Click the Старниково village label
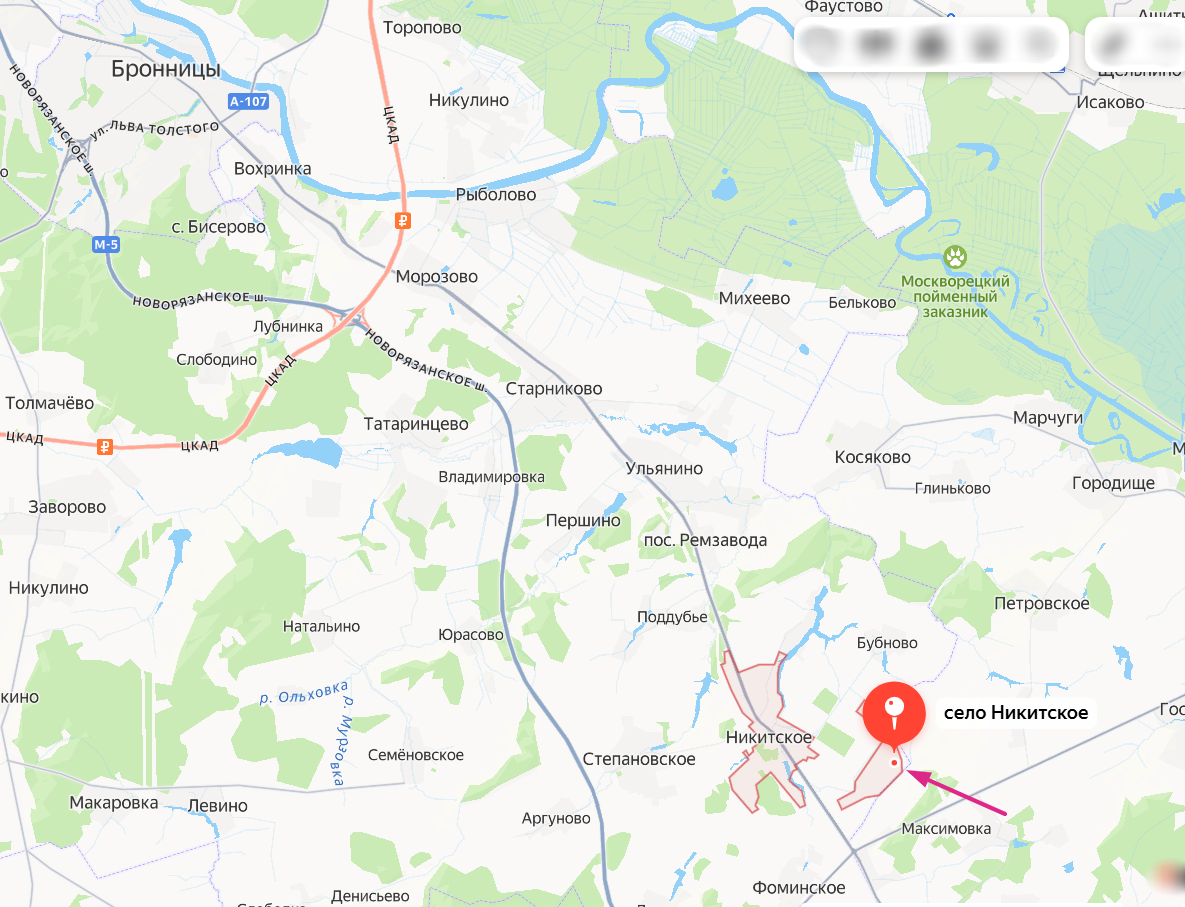1185x907 pixels. [x=554, y=388]
